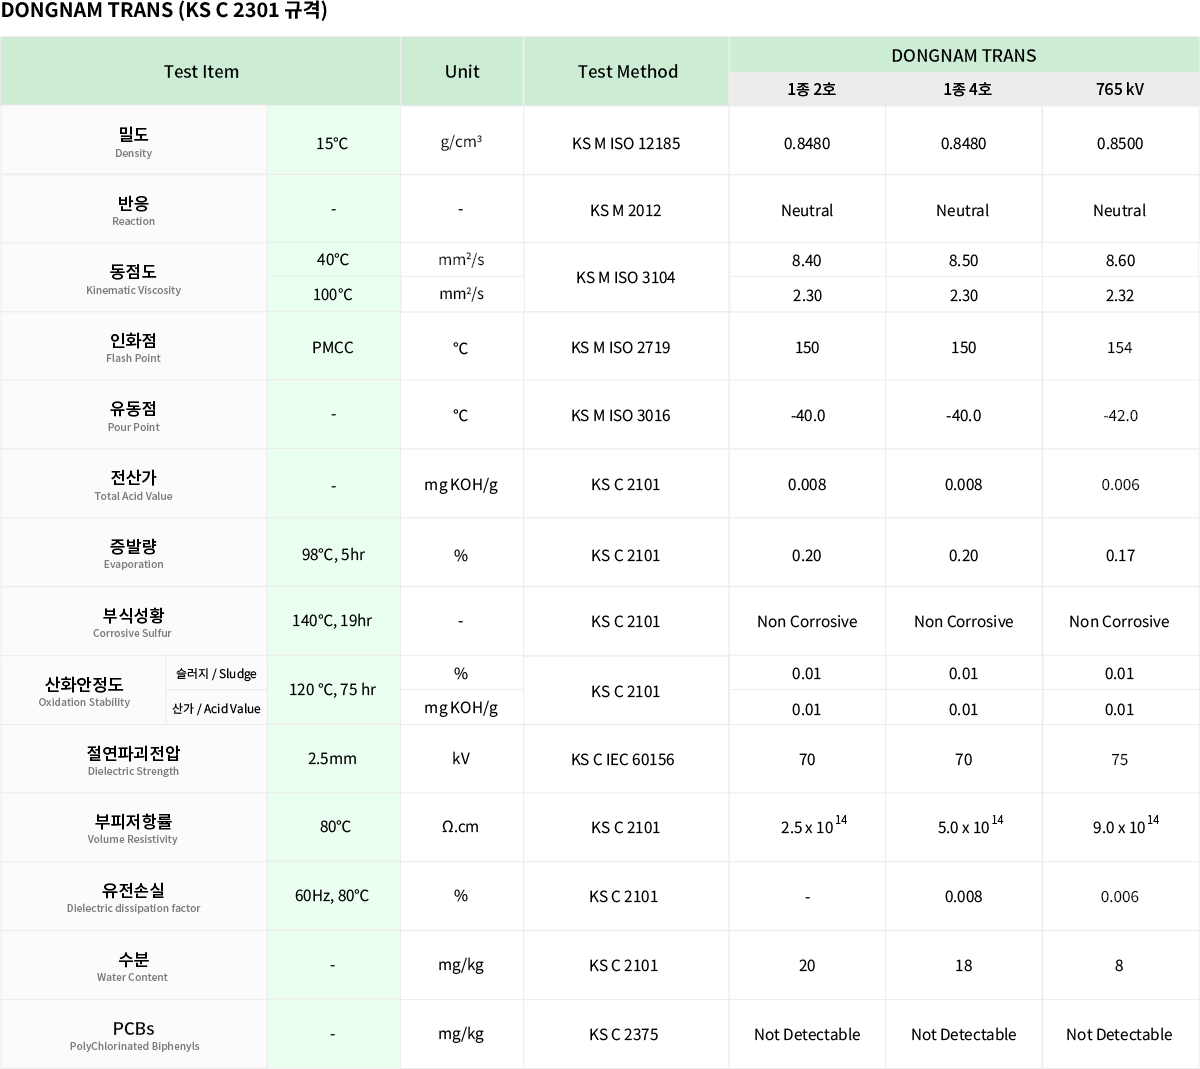Click the 18 water content value

tap(964, 965)
